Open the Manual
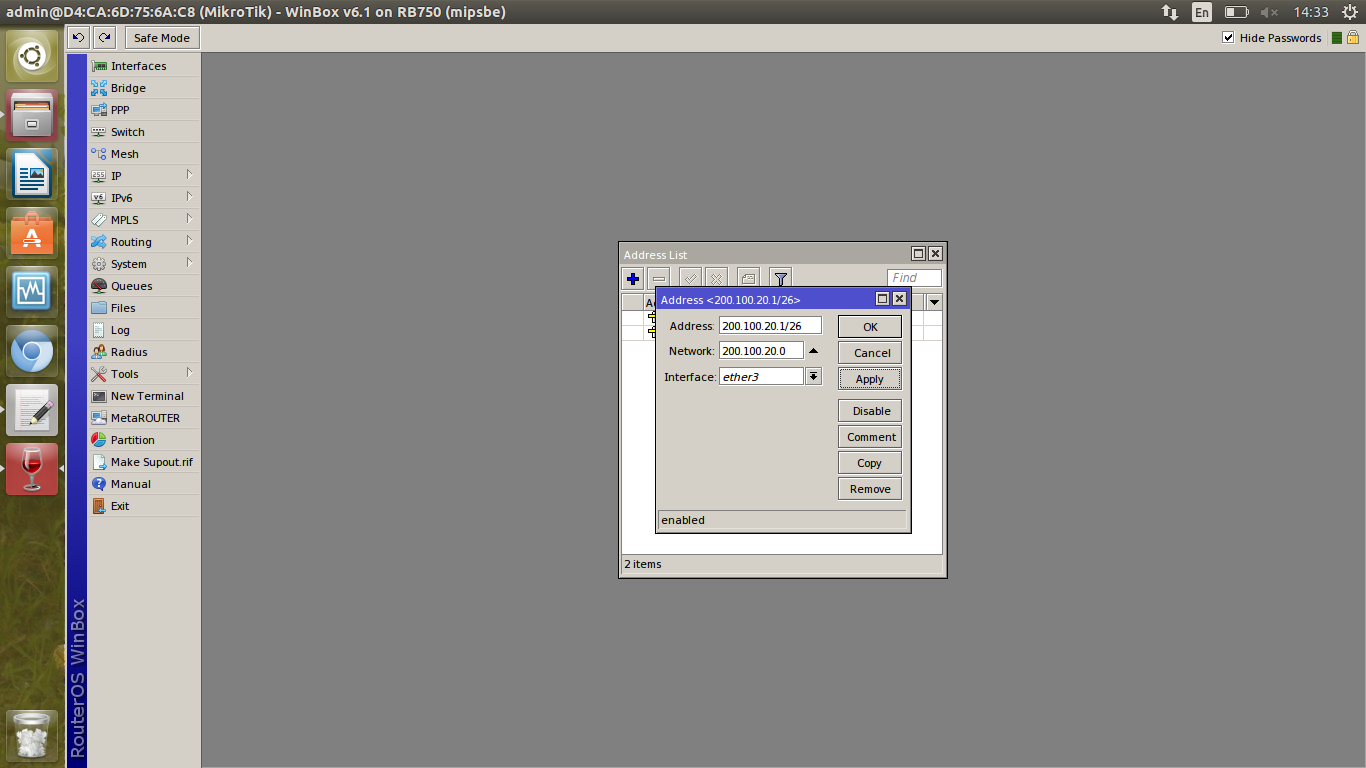The width and height of the screenshot is (1366, 768). click(x=144, y=484)
